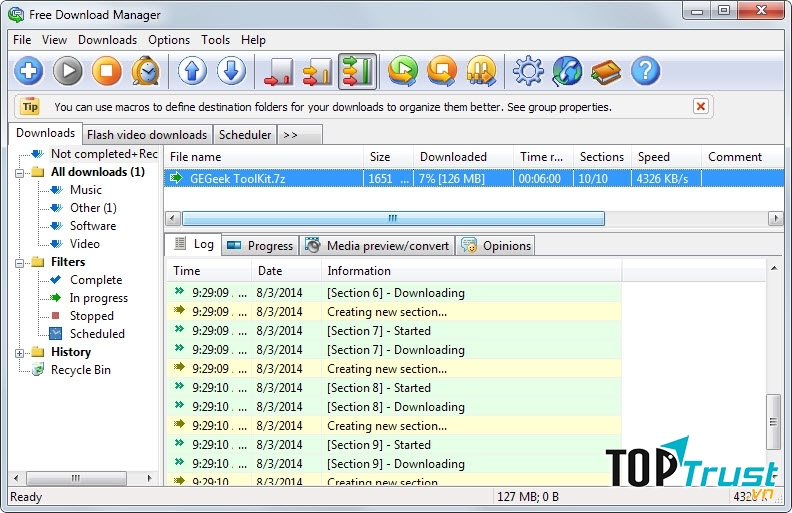Click download list horizontal scrollbar thumb
This screenshot has height=513, width=792.
tap(393, 219)
